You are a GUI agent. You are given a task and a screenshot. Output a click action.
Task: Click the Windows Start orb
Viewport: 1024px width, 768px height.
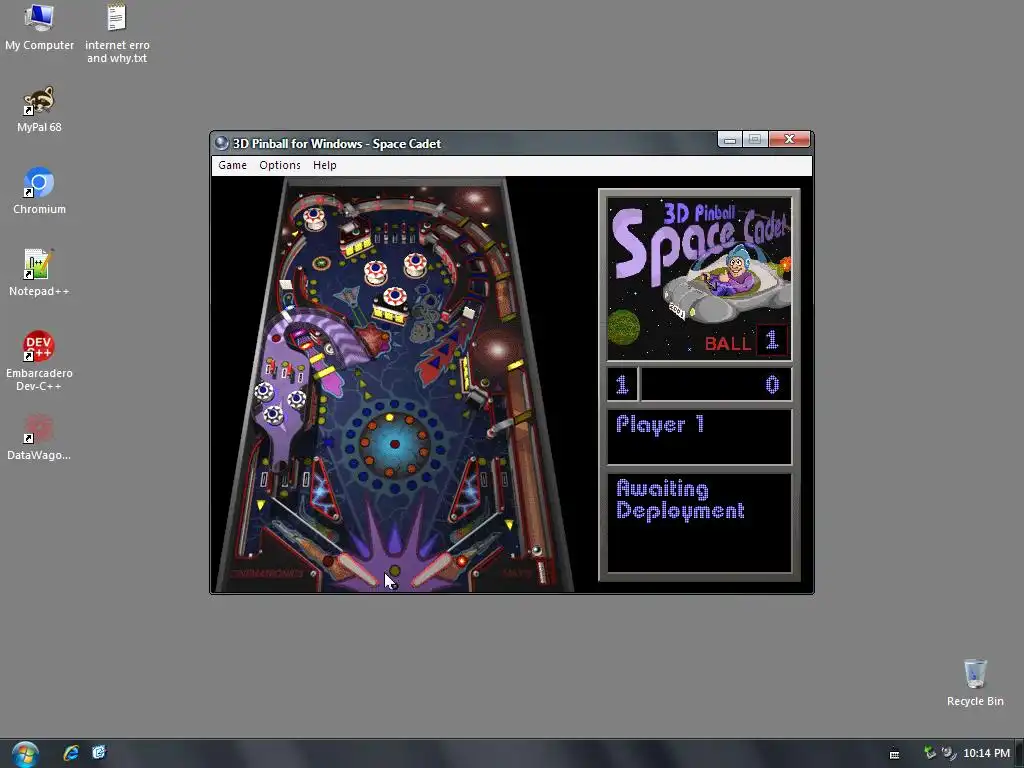tap(25, 754)
